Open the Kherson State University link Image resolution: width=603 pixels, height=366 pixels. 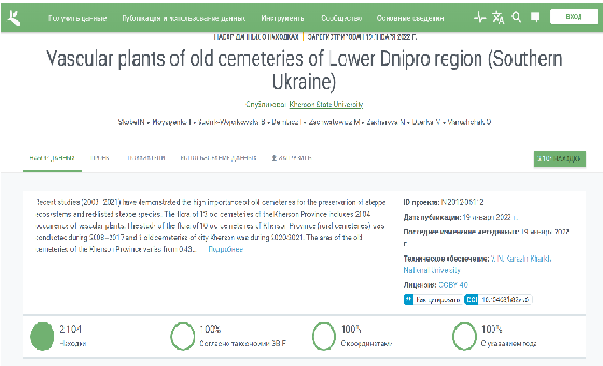click(x=326, y=104)
